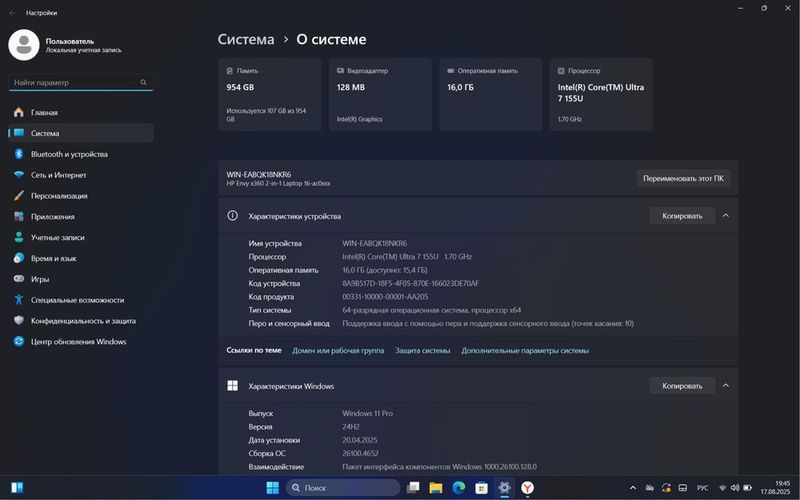Open the Оперативная память 16,0 ГБ card
The height and width of the screenshot is (500, 800).
pos(491,95)
